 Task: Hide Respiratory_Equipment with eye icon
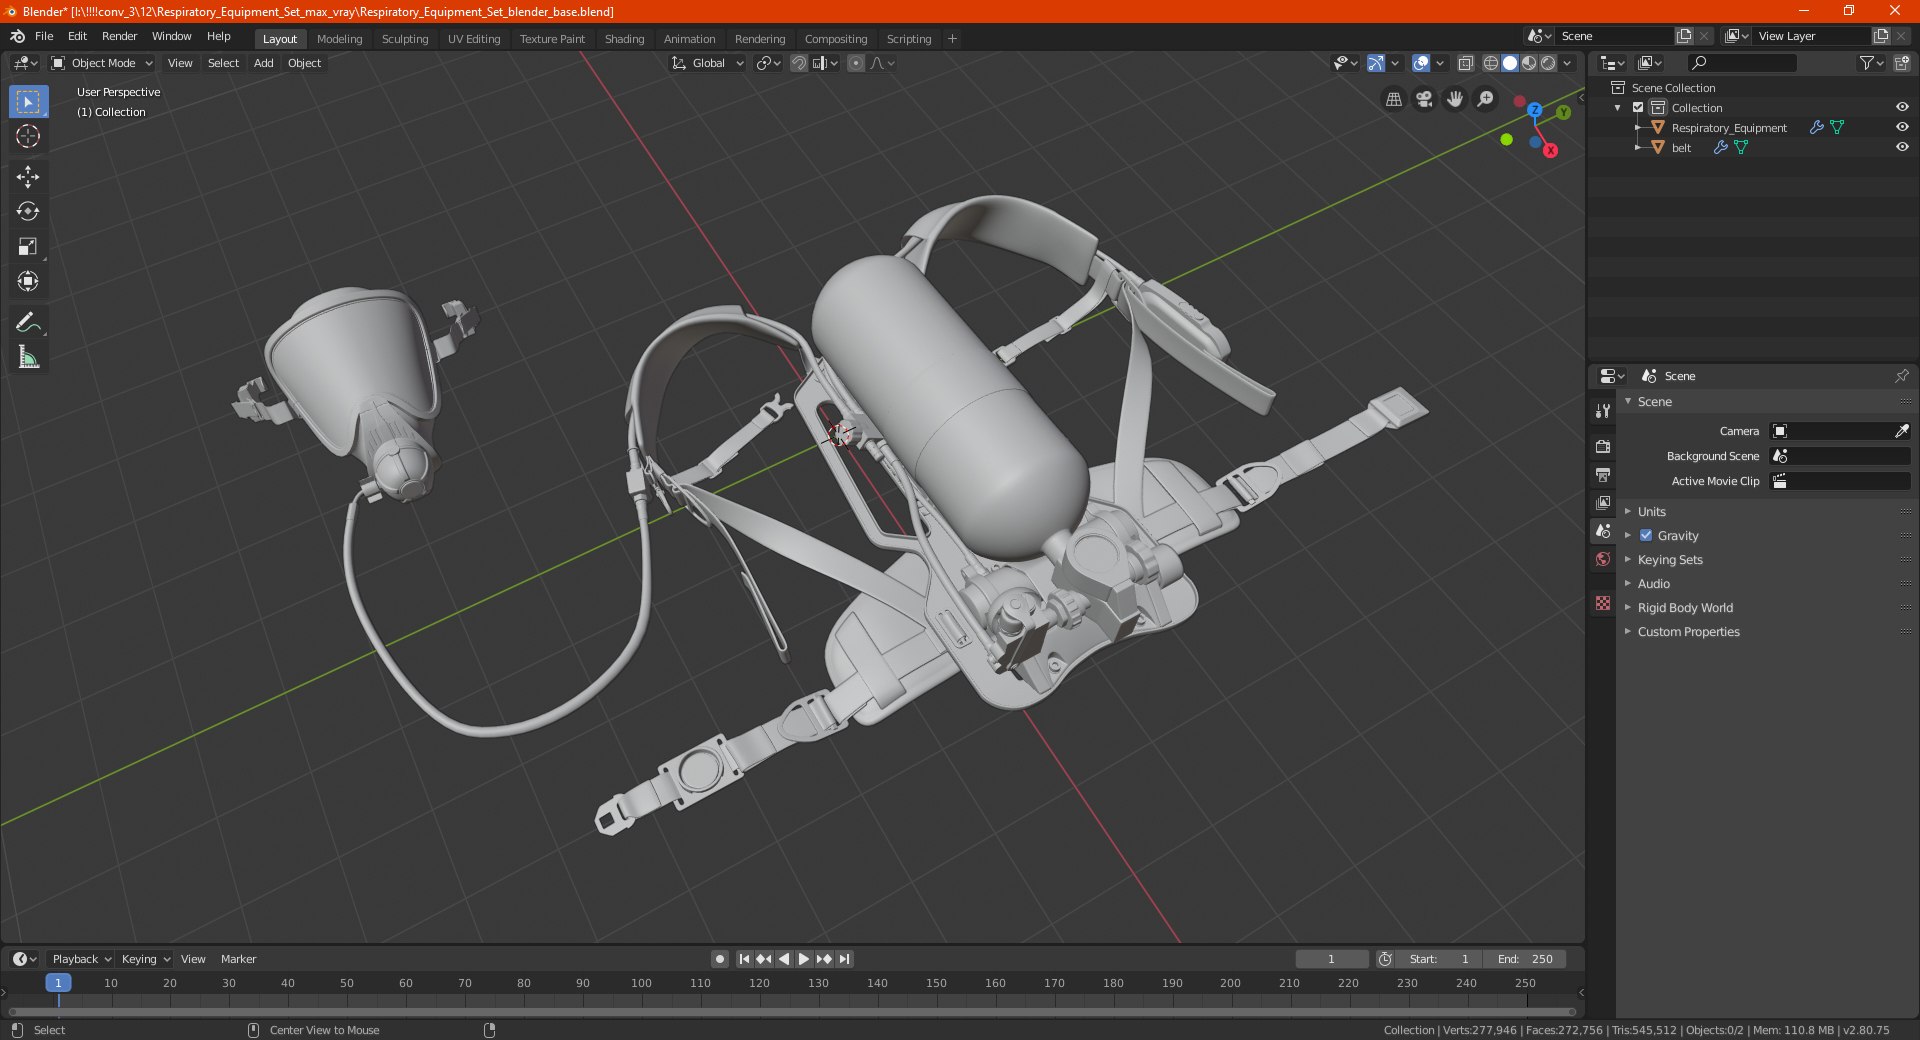(x=1902, y=127)
